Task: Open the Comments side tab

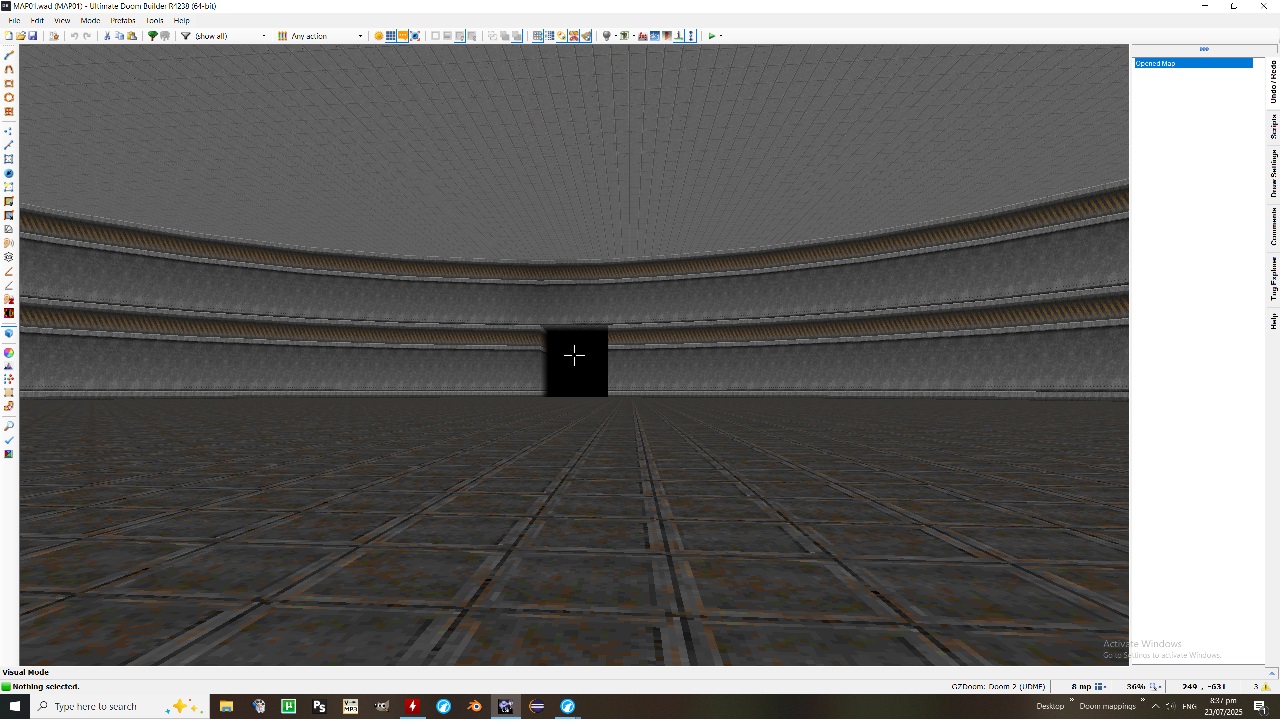Action: [x=1273, y=226]
